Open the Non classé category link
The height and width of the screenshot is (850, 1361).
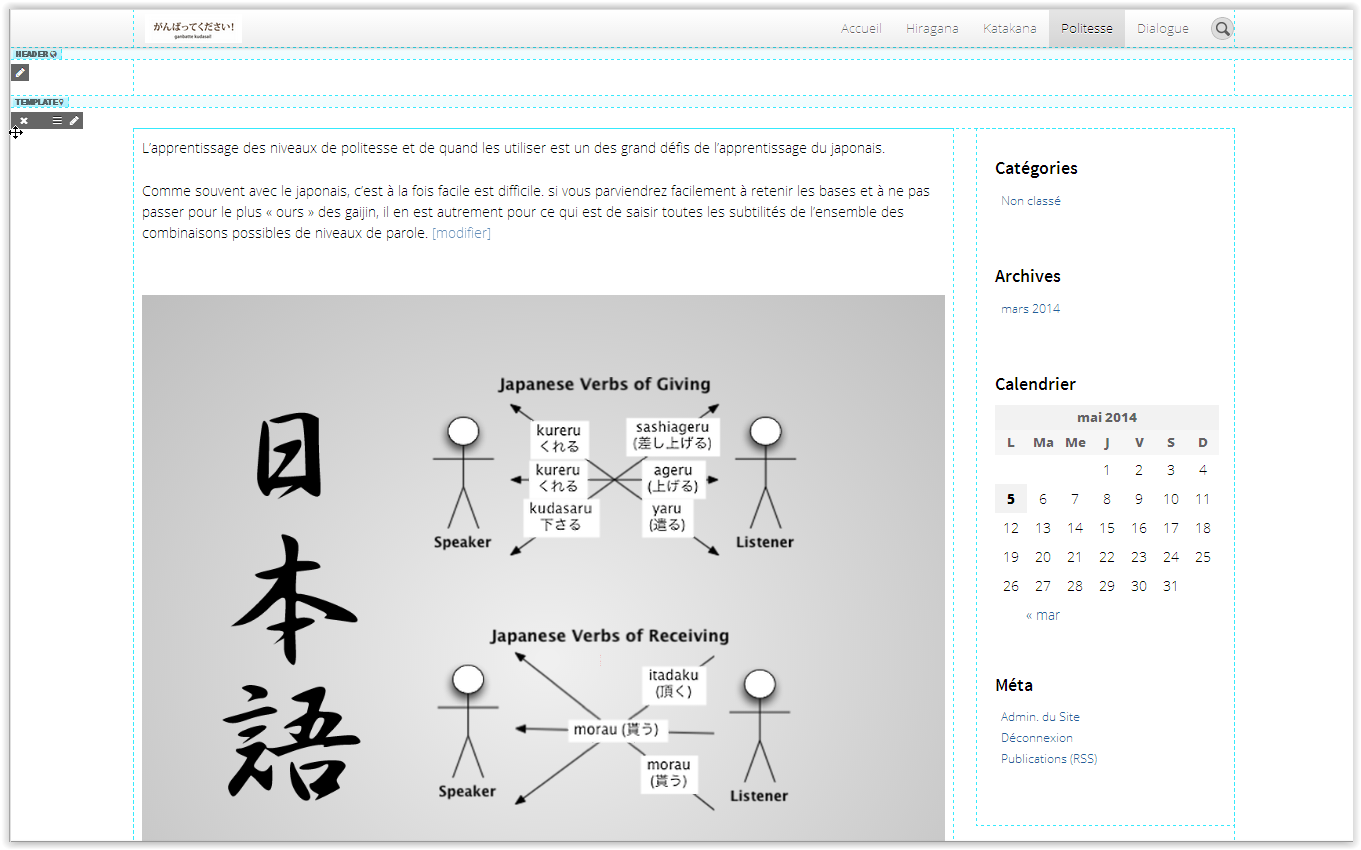[x=1031, y=201]
